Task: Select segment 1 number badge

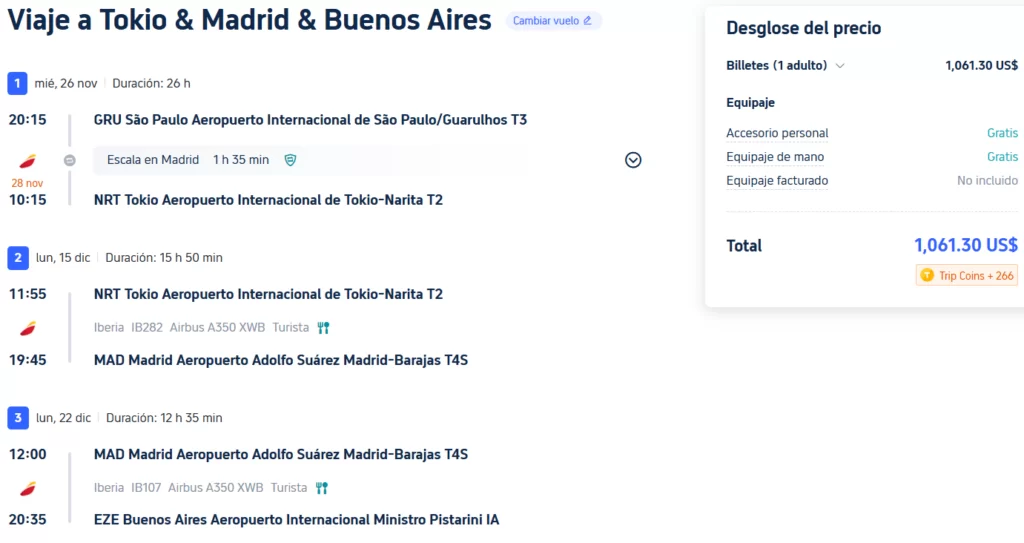Action: point(17,83)
